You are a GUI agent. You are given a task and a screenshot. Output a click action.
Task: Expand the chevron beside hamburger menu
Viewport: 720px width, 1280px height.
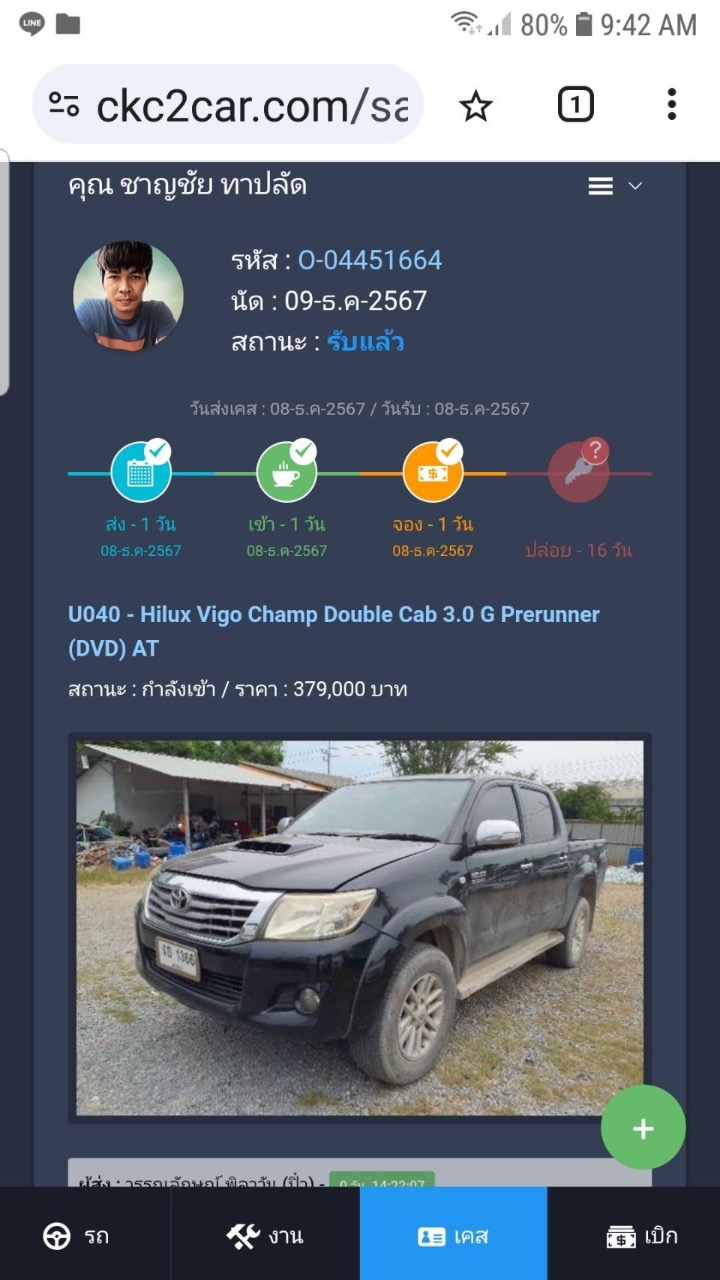(x=634, y=186)
